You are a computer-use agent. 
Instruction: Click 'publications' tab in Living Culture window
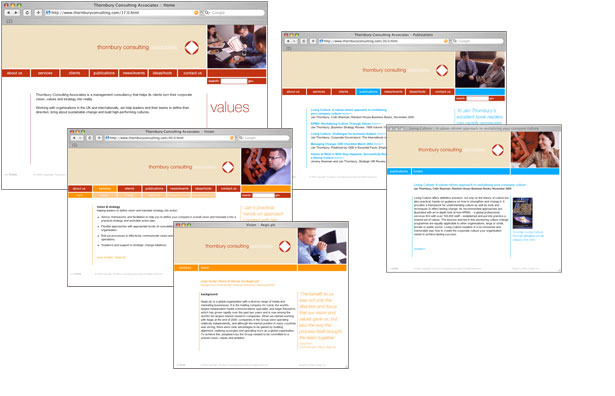click(x=399, y=171)
